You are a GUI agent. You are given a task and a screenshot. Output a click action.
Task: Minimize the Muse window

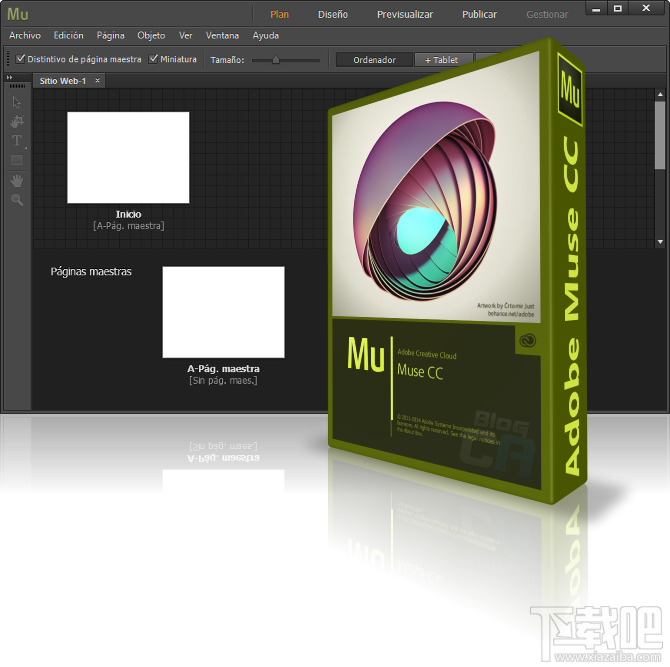[x=597, y=9]
